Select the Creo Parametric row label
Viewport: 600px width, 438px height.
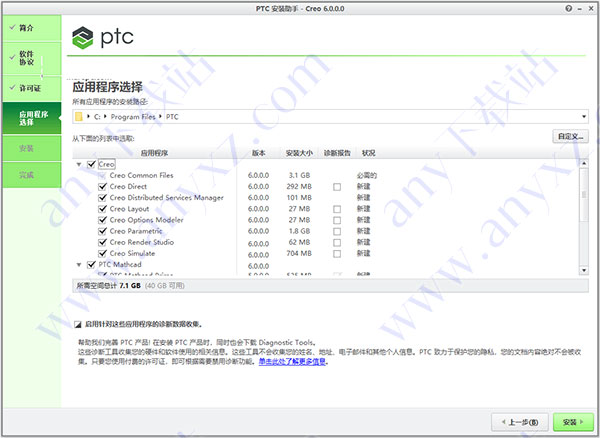click(136, 231)
